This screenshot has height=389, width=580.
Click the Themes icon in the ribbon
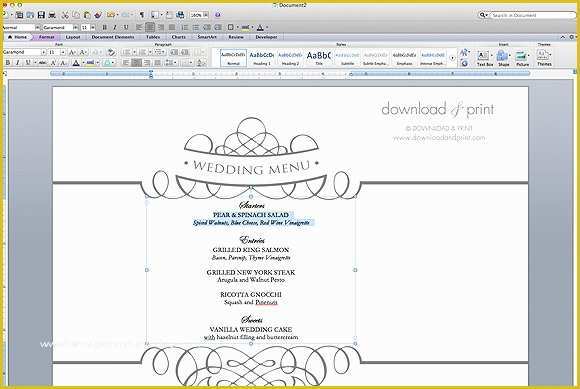click(x=544, y=58)
